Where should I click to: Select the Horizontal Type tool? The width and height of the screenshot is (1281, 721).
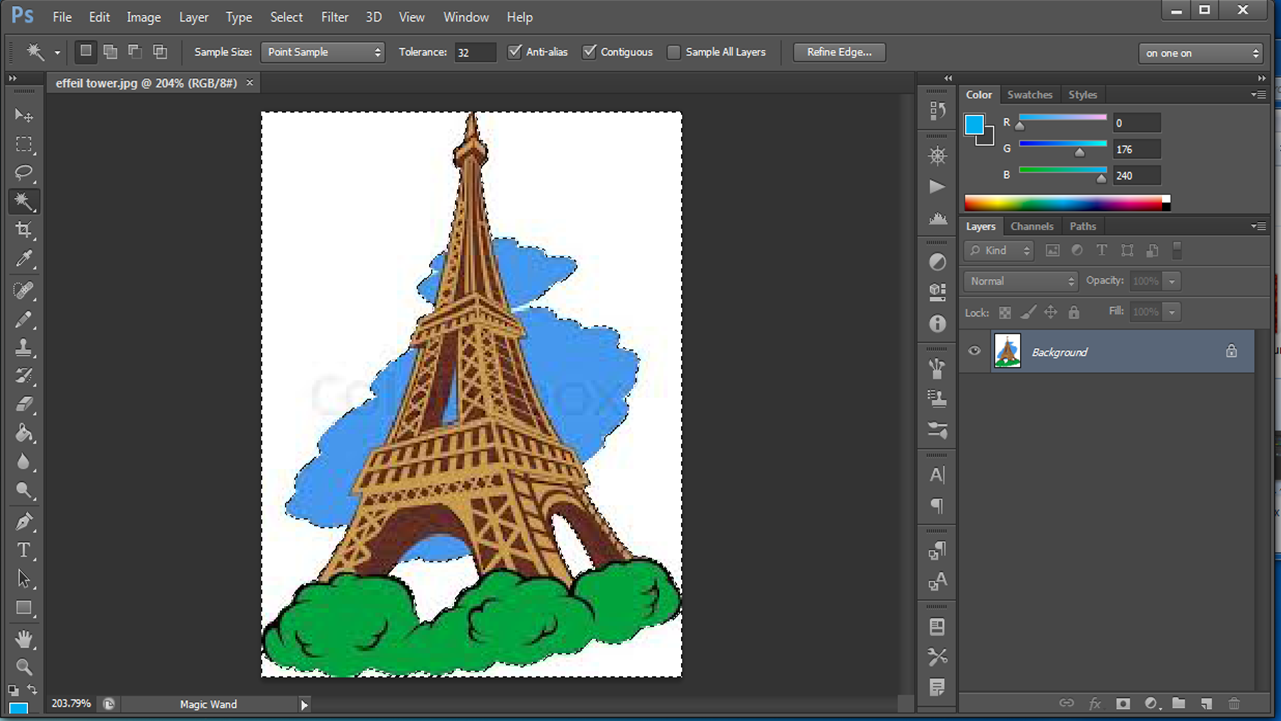24,549
